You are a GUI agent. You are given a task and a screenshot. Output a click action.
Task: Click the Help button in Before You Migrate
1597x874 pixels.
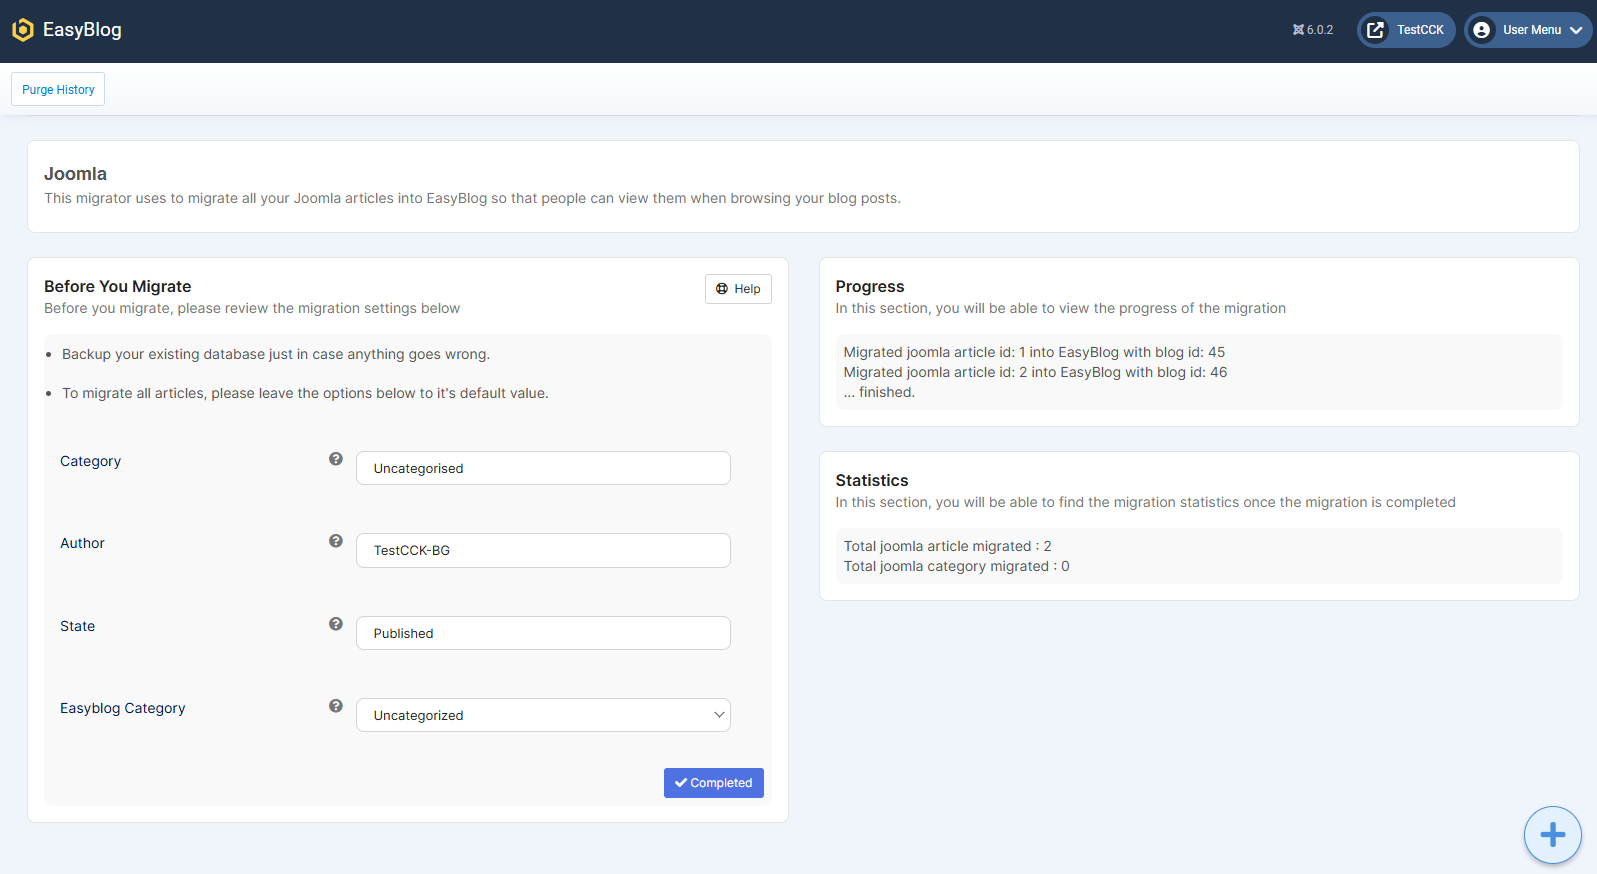pos(738,289)
